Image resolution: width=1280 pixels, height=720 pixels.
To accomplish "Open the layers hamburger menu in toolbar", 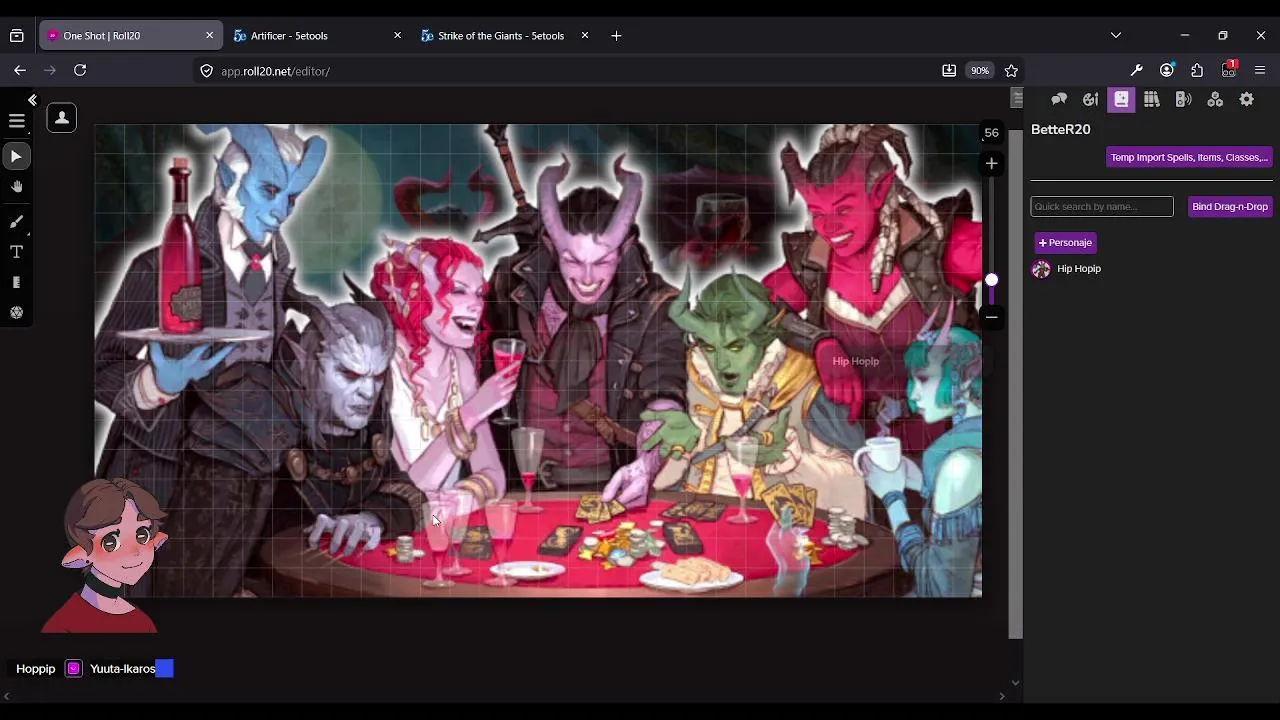I will click(17, 121).
